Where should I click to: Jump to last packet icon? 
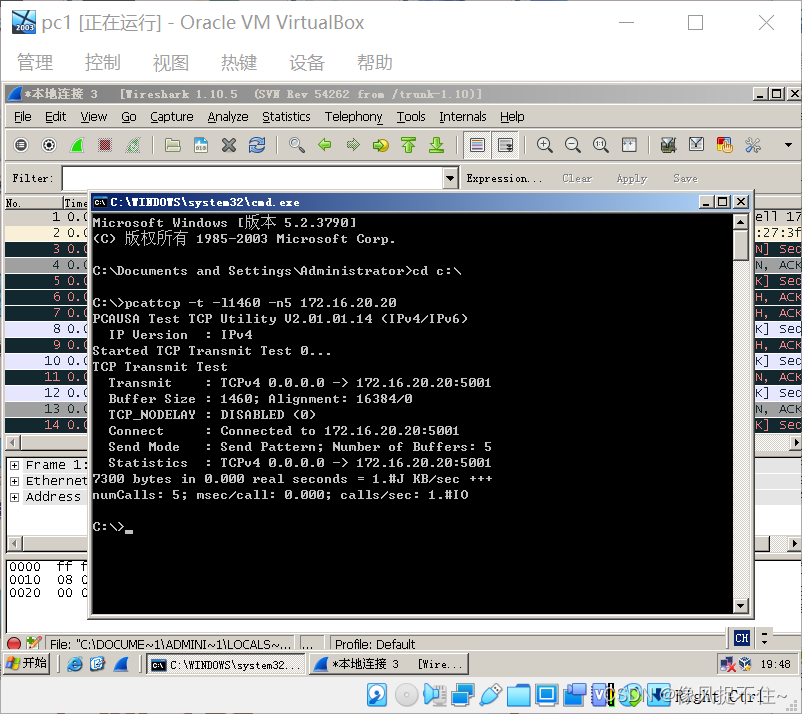pos(436,145)
